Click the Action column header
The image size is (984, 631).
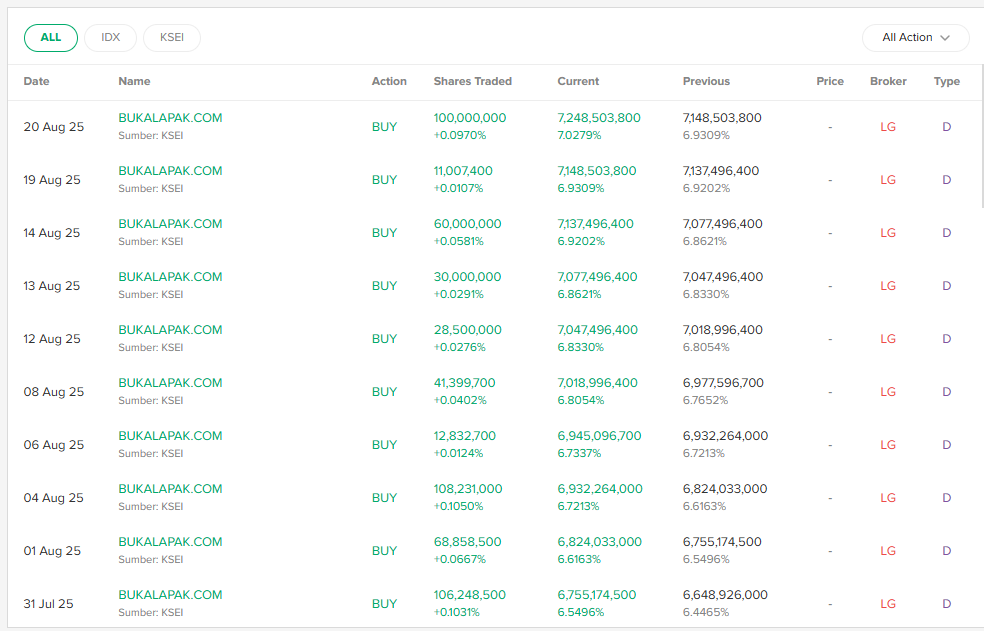(x=389, y=81)
